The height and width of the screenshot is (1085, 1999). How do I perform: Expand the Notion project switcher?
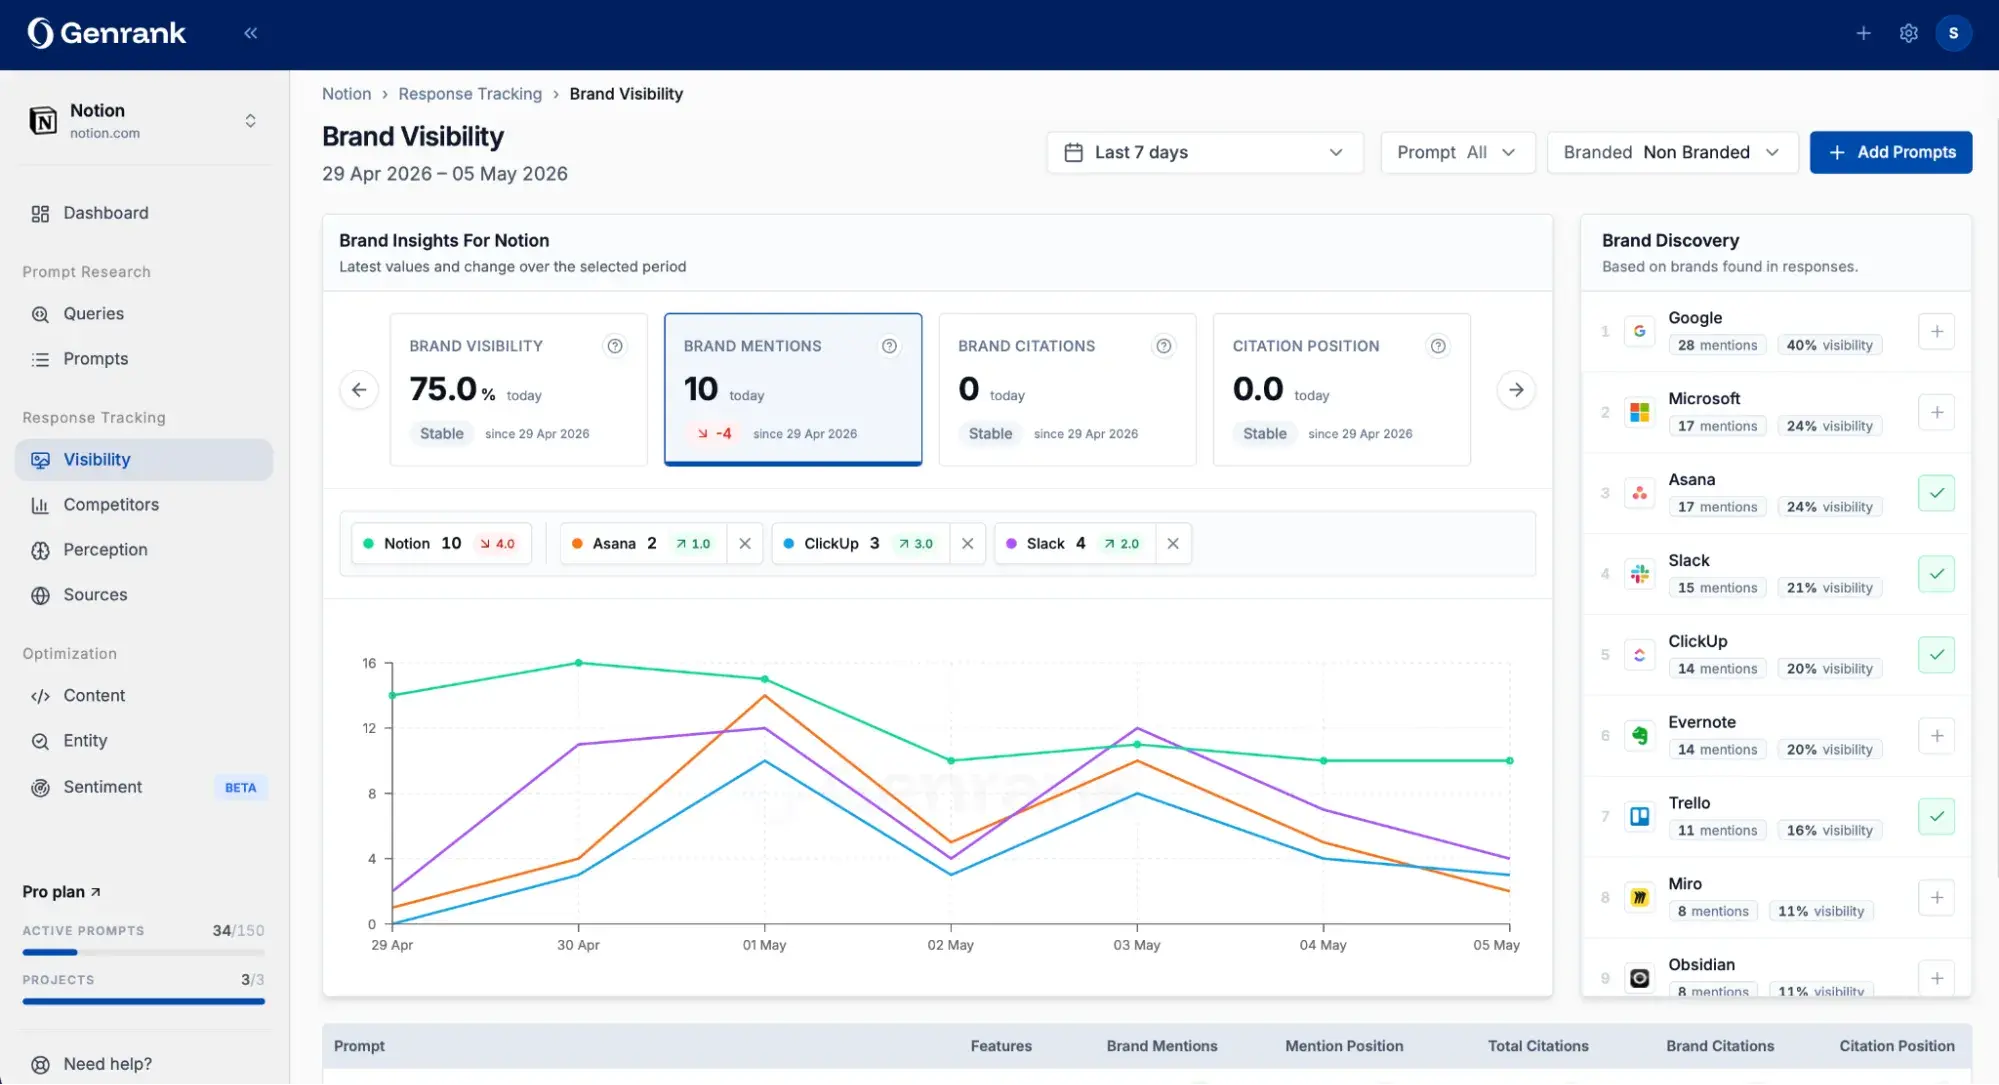pos(250,121)
